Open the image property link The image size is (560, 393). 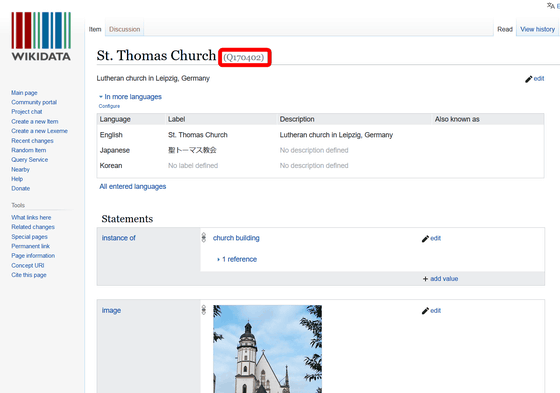pyautogui.click(x=111, y=310)
